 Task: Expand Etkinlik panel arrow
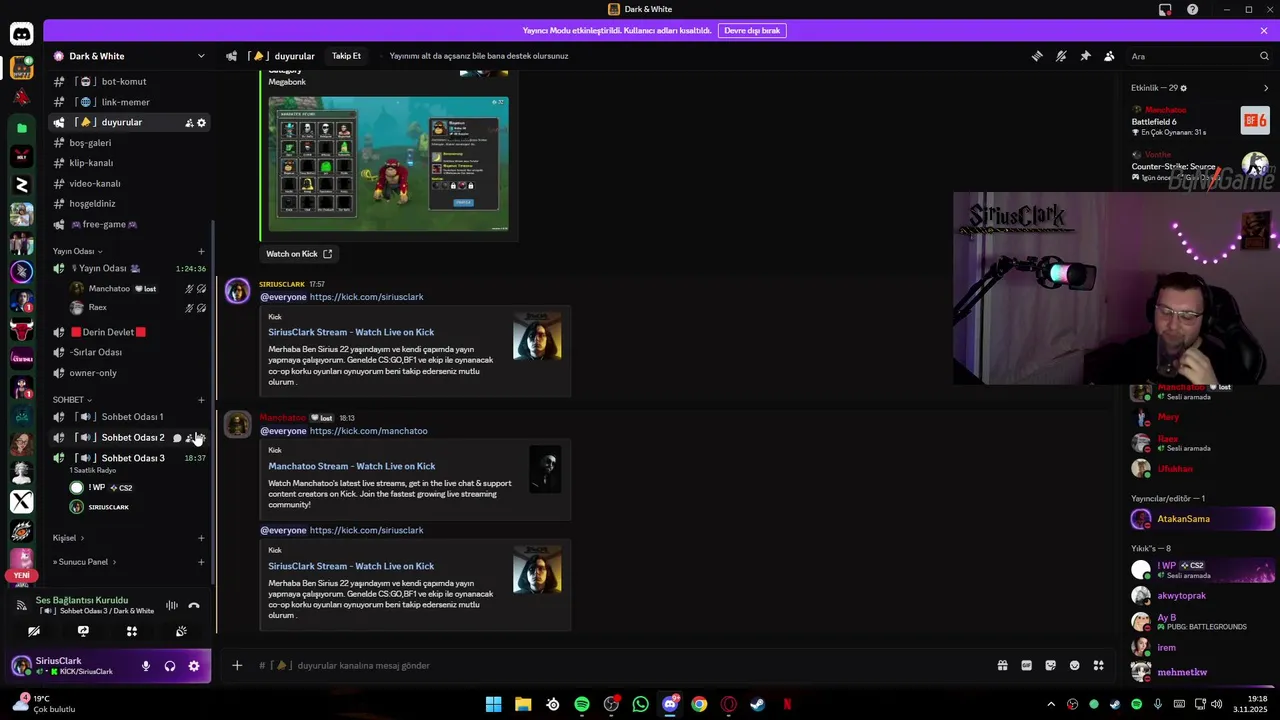[x=1266, y=88]
